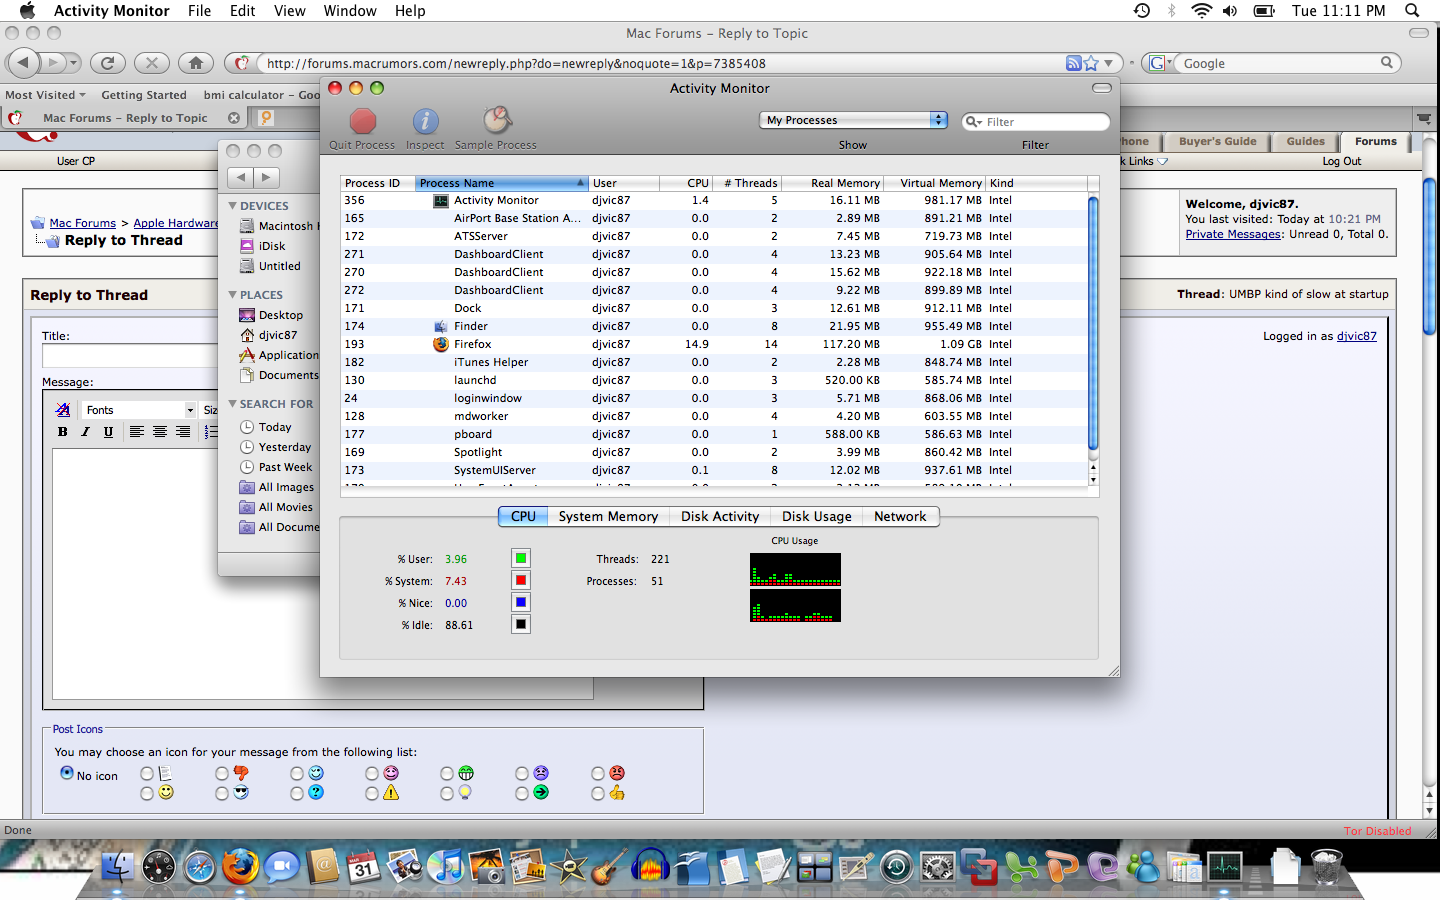Click the Wi-Fi status icon
The height and width of the screenshot is (900, 1440).
tap(1201, 10)
